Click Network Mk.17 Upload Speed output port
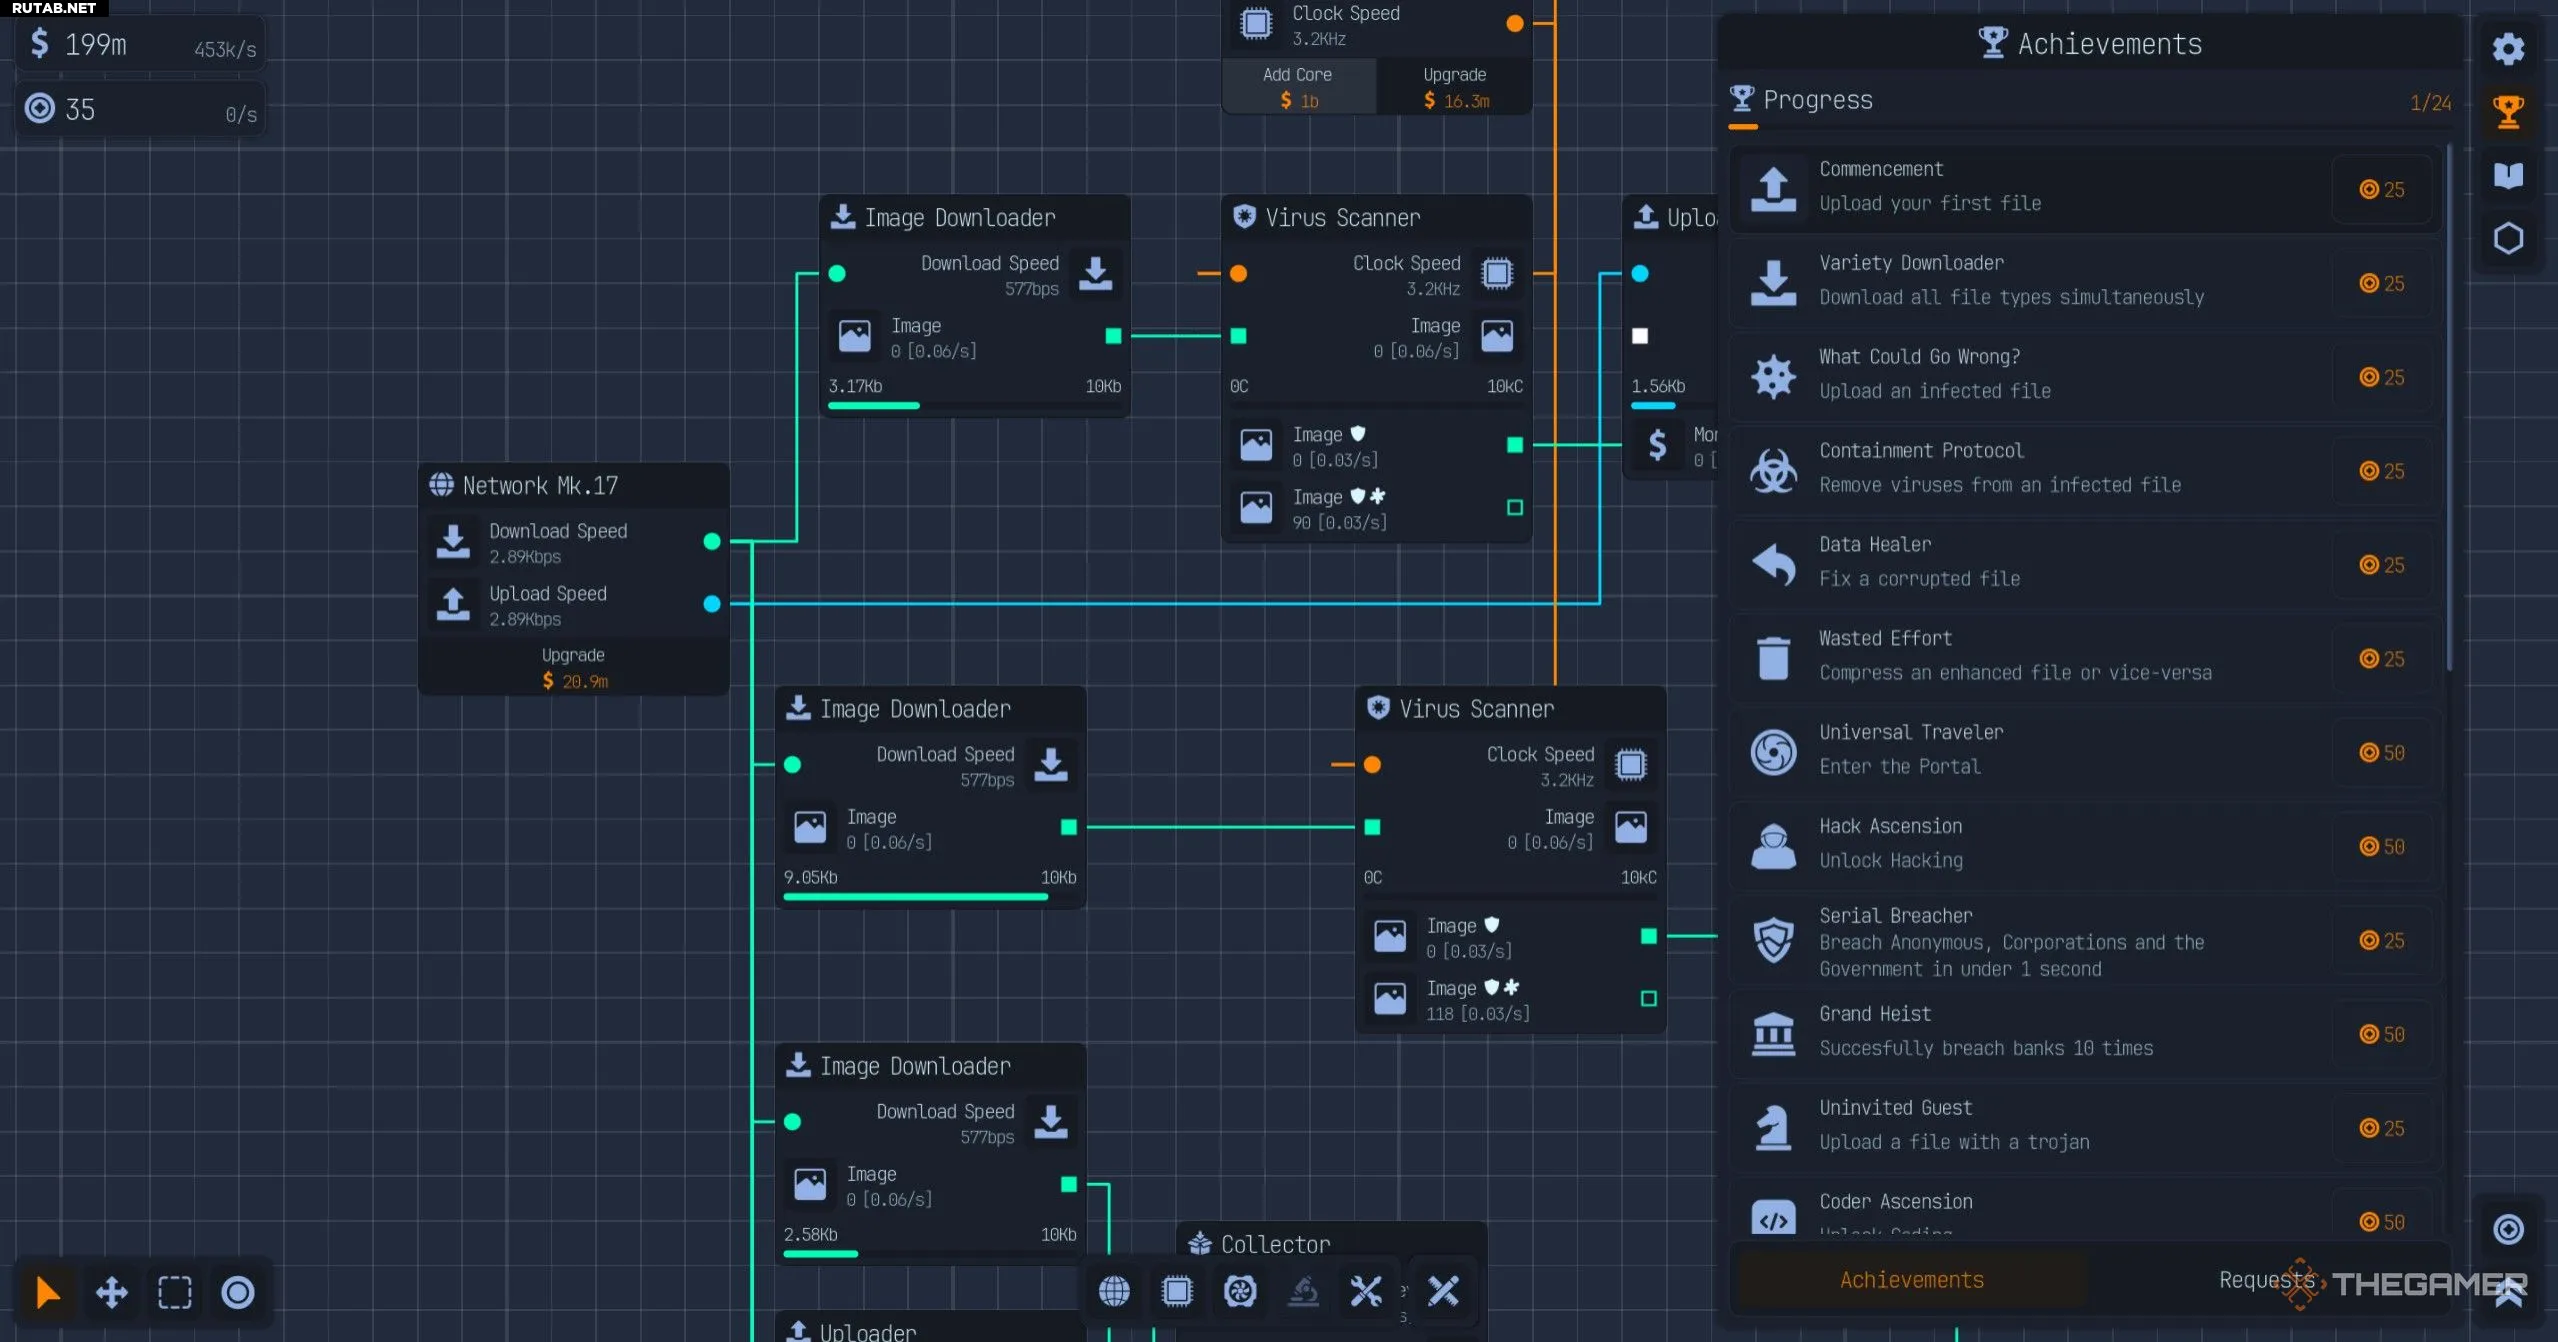2558x1342 pixels. [x=712, y=604]
